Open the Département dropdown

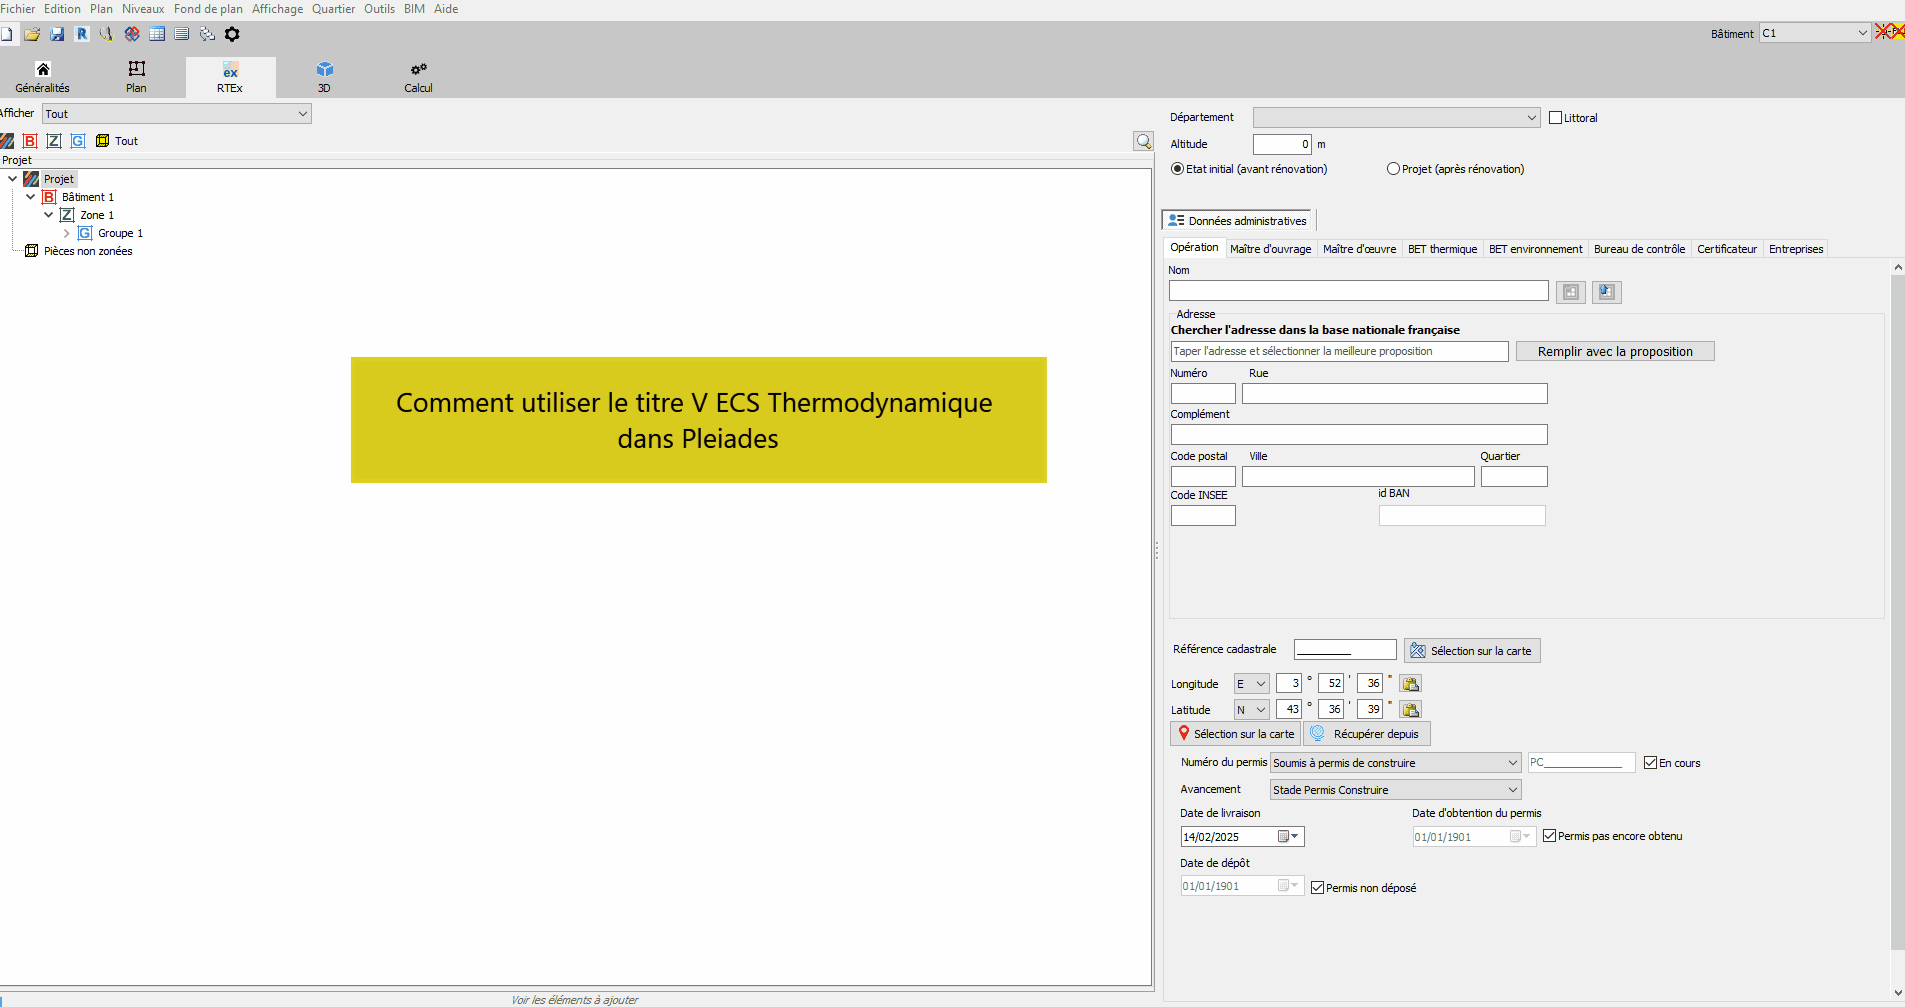point(1396,118)
